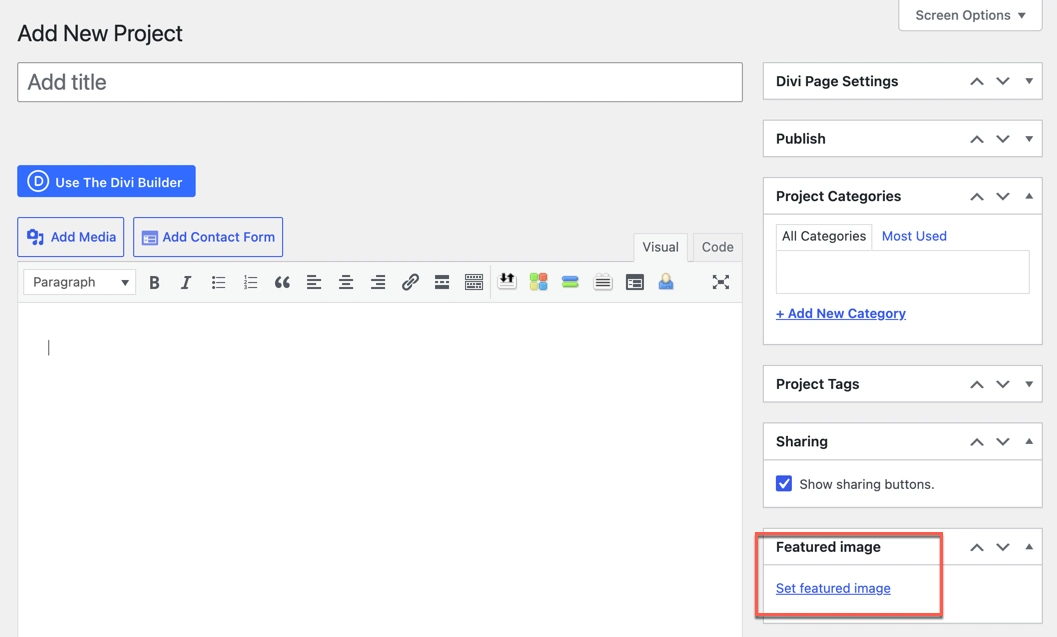Click the Project Categories panel title
1057x637 pixels.
point(839,196)
